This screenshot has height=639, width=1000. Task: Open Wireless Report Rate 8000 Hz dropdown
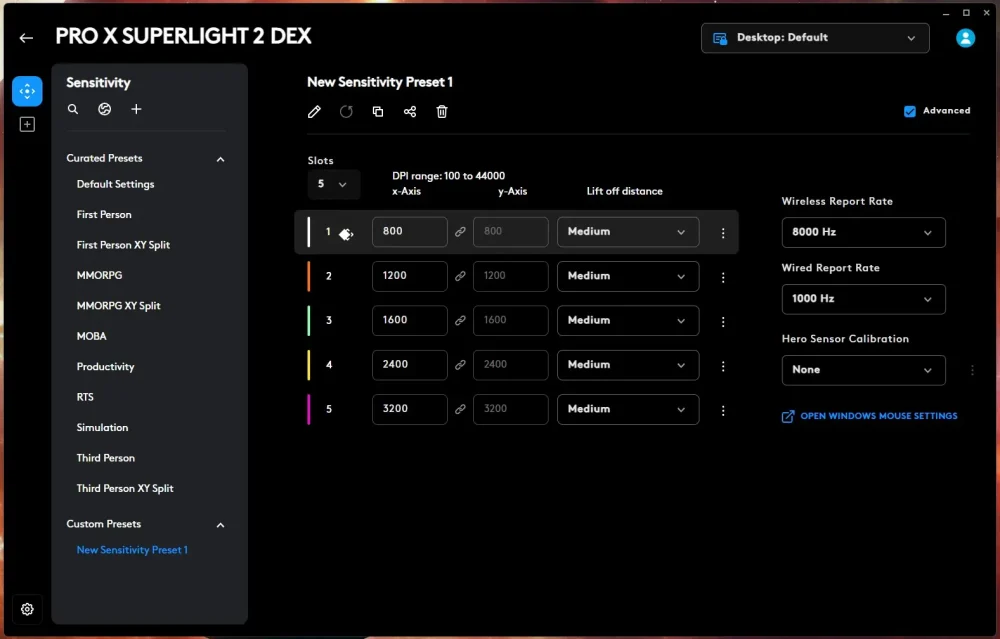tap(864, 232)
